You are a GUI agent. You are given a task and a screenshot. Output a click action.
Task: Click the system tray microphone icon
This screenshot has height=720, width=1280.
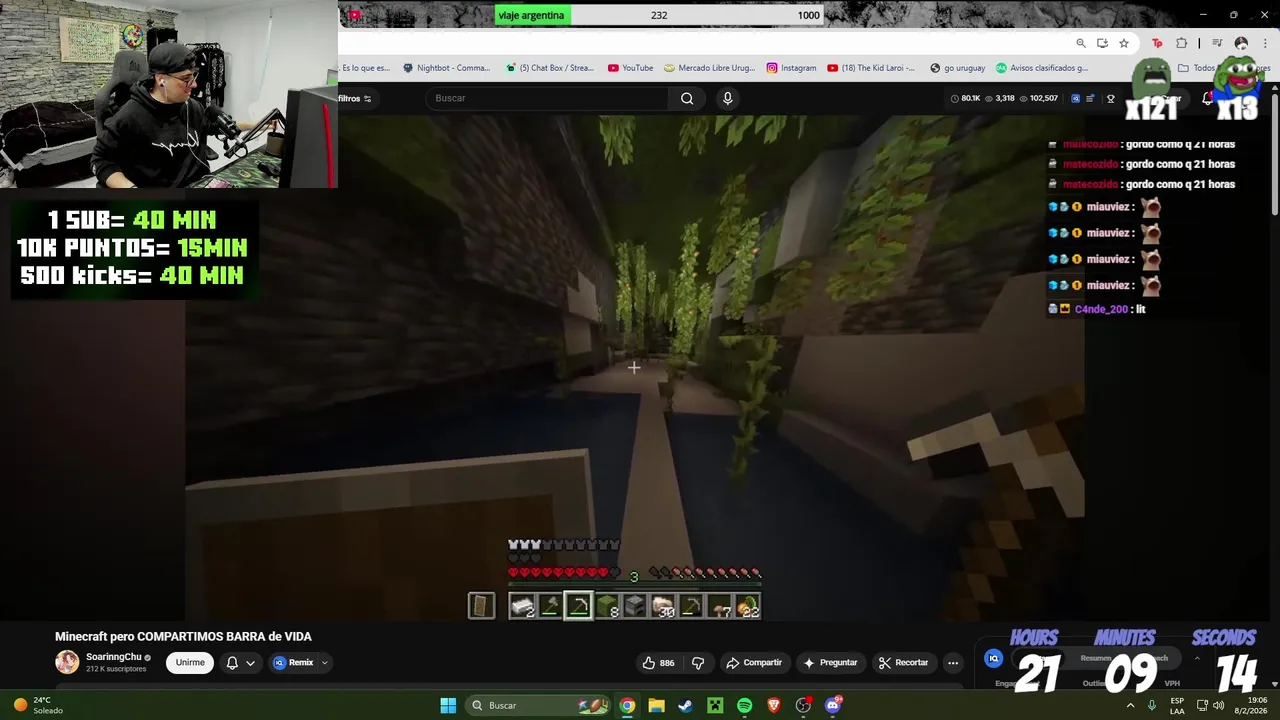pyautogui.click(x=1152, y=705)
